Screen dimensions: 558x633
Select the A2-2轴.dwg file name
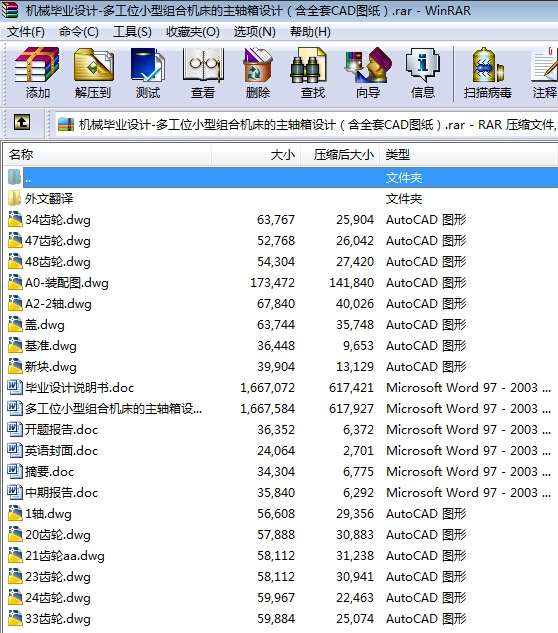coord(58,304)
